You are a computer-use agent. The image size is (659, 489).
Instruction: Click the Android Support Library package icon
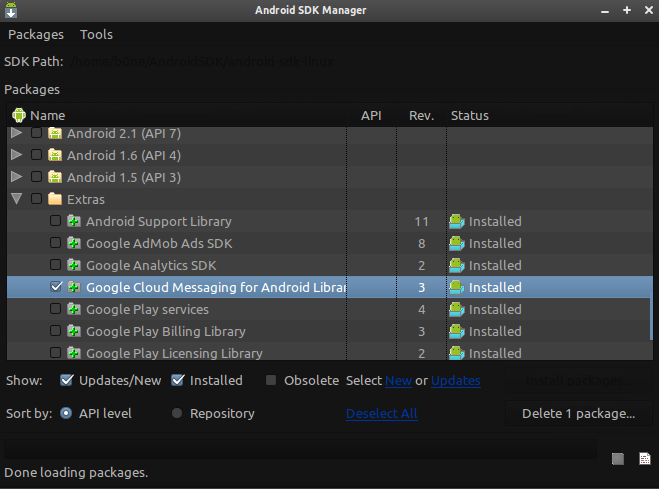tap(74, 221)
